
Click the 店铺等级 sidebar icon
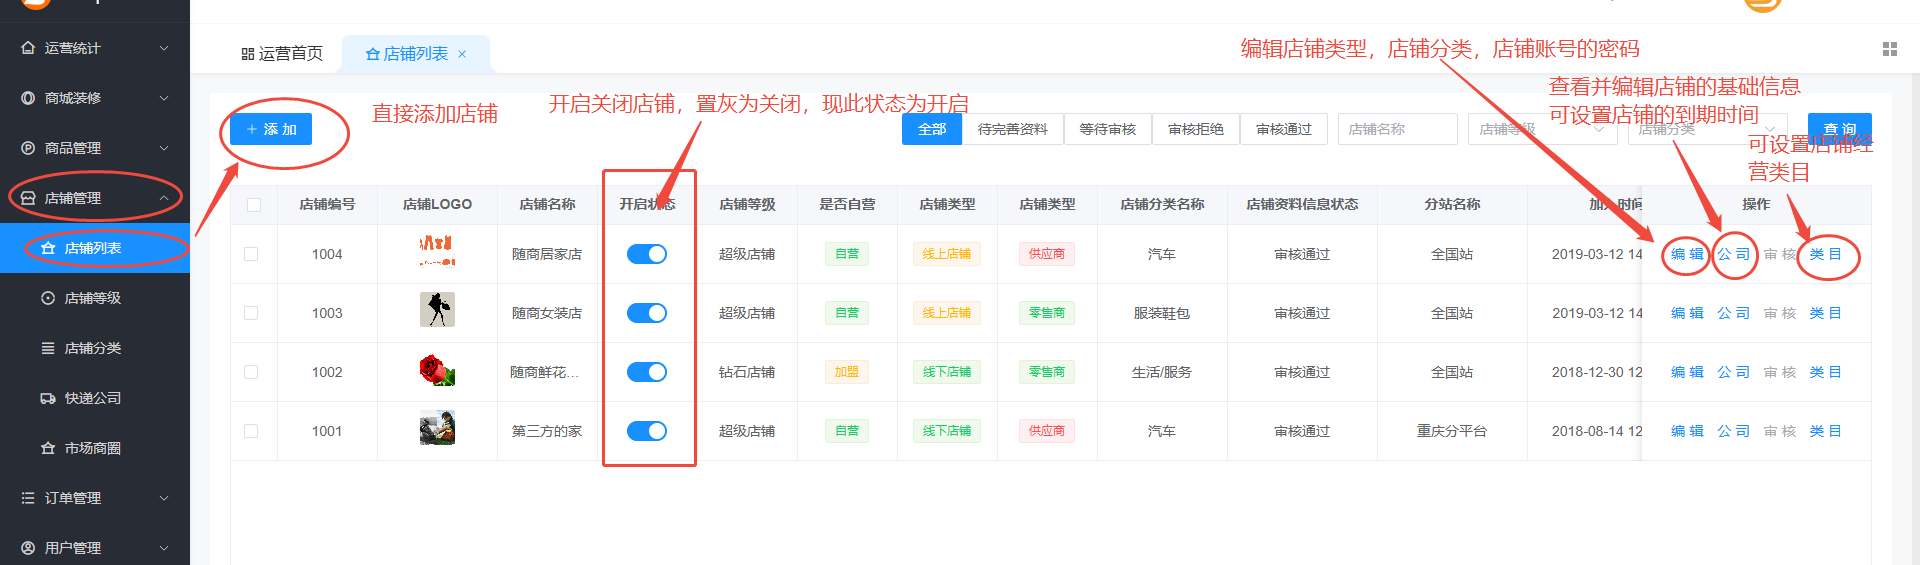pos(48,298)
